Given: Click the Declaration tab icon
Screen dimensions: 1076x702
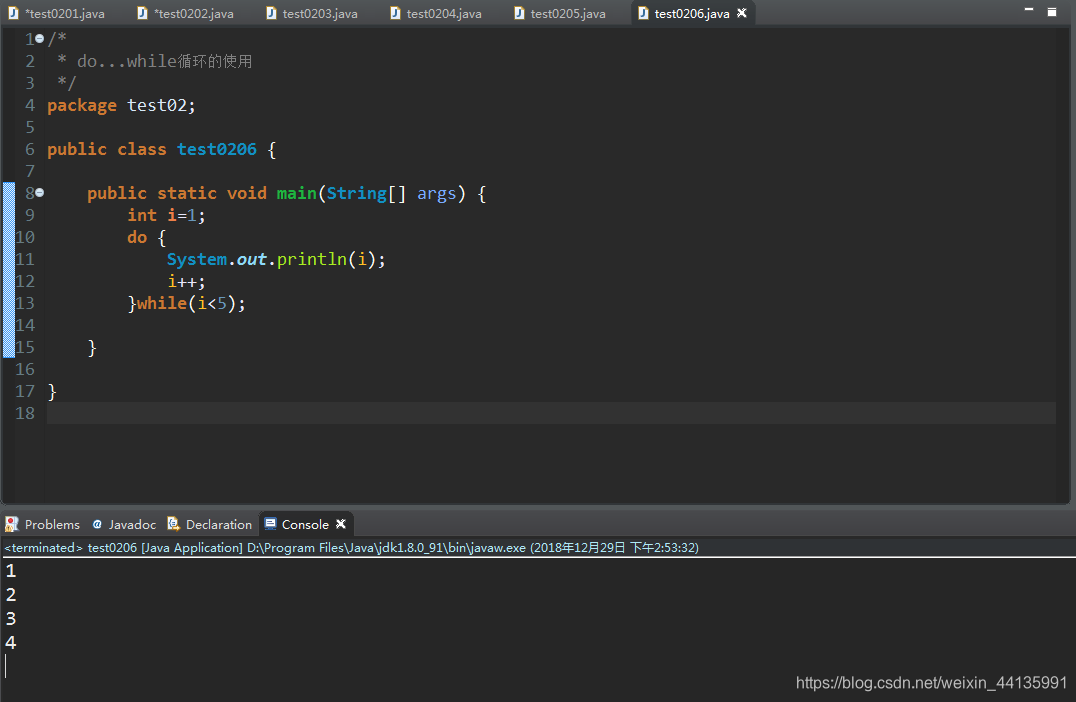Looking at the screenshot, I should 174,524.
